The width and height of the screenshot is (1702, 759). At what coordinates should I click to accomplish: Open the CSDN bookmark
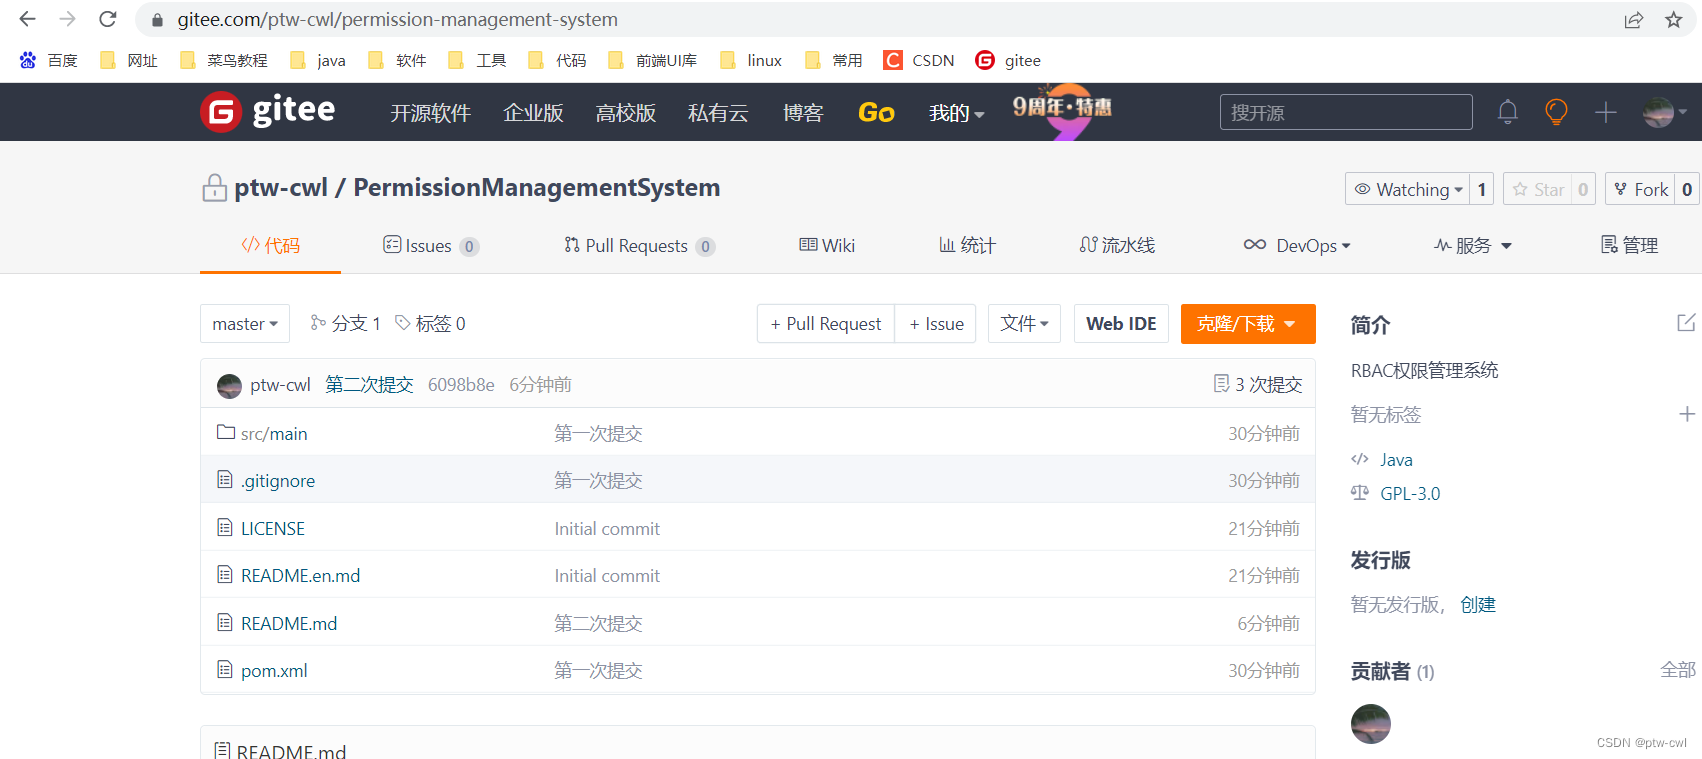[919, 60]
